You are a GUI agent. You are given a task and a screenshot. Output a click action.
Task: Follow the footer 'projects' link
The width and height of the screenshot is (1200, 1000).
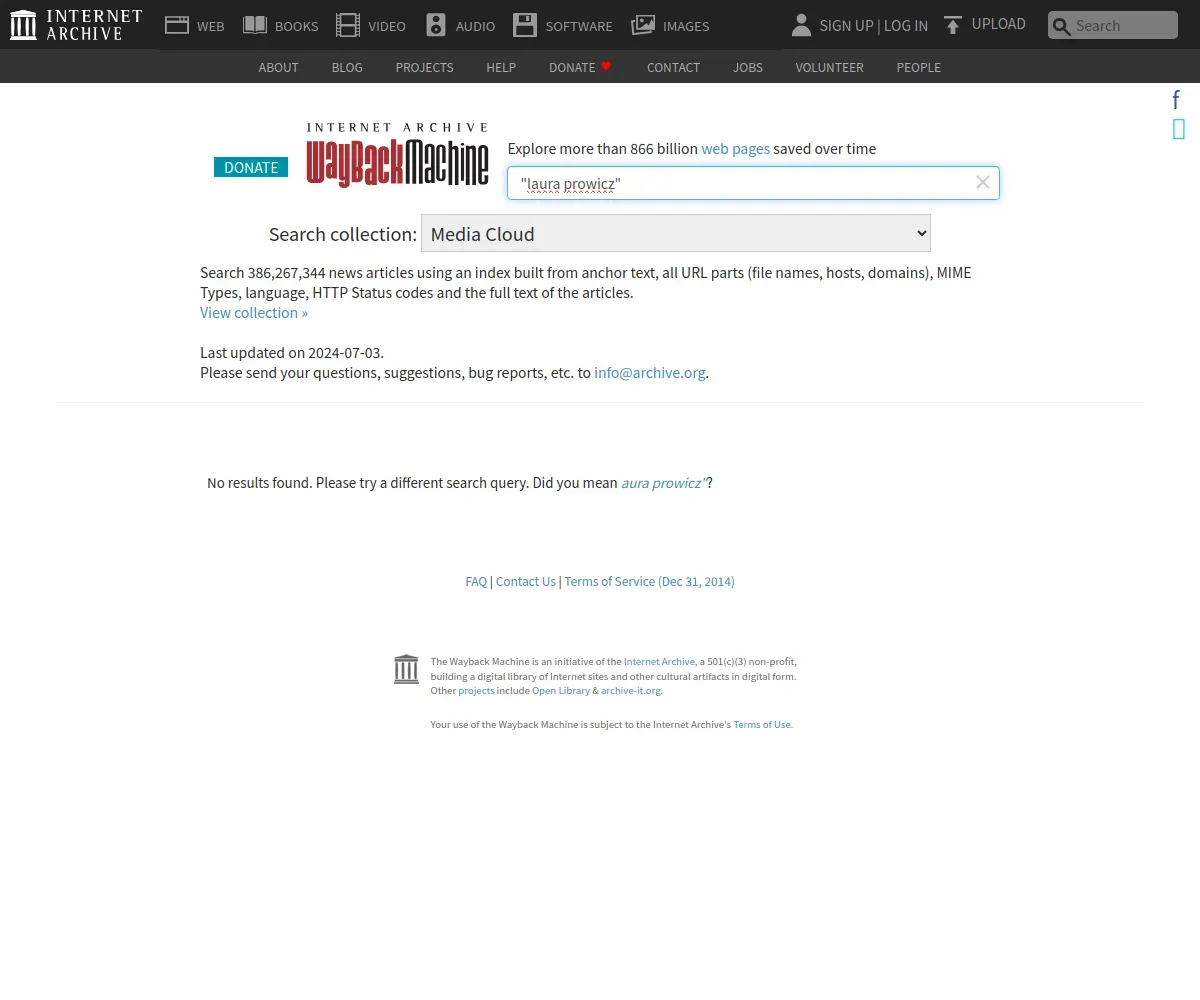[476, 690]
